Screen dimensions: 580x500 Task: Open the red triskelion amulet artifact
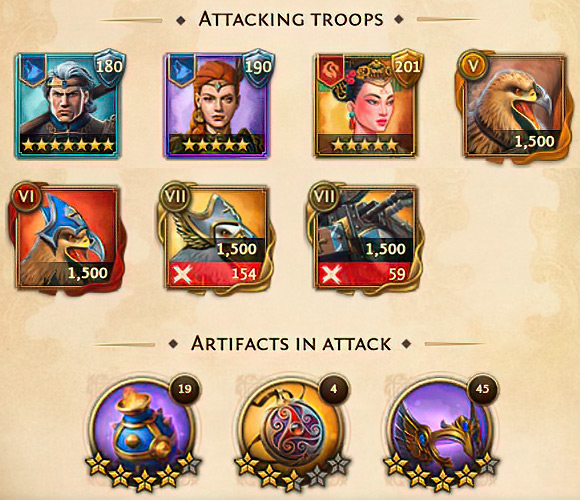(x=292, y=431)
